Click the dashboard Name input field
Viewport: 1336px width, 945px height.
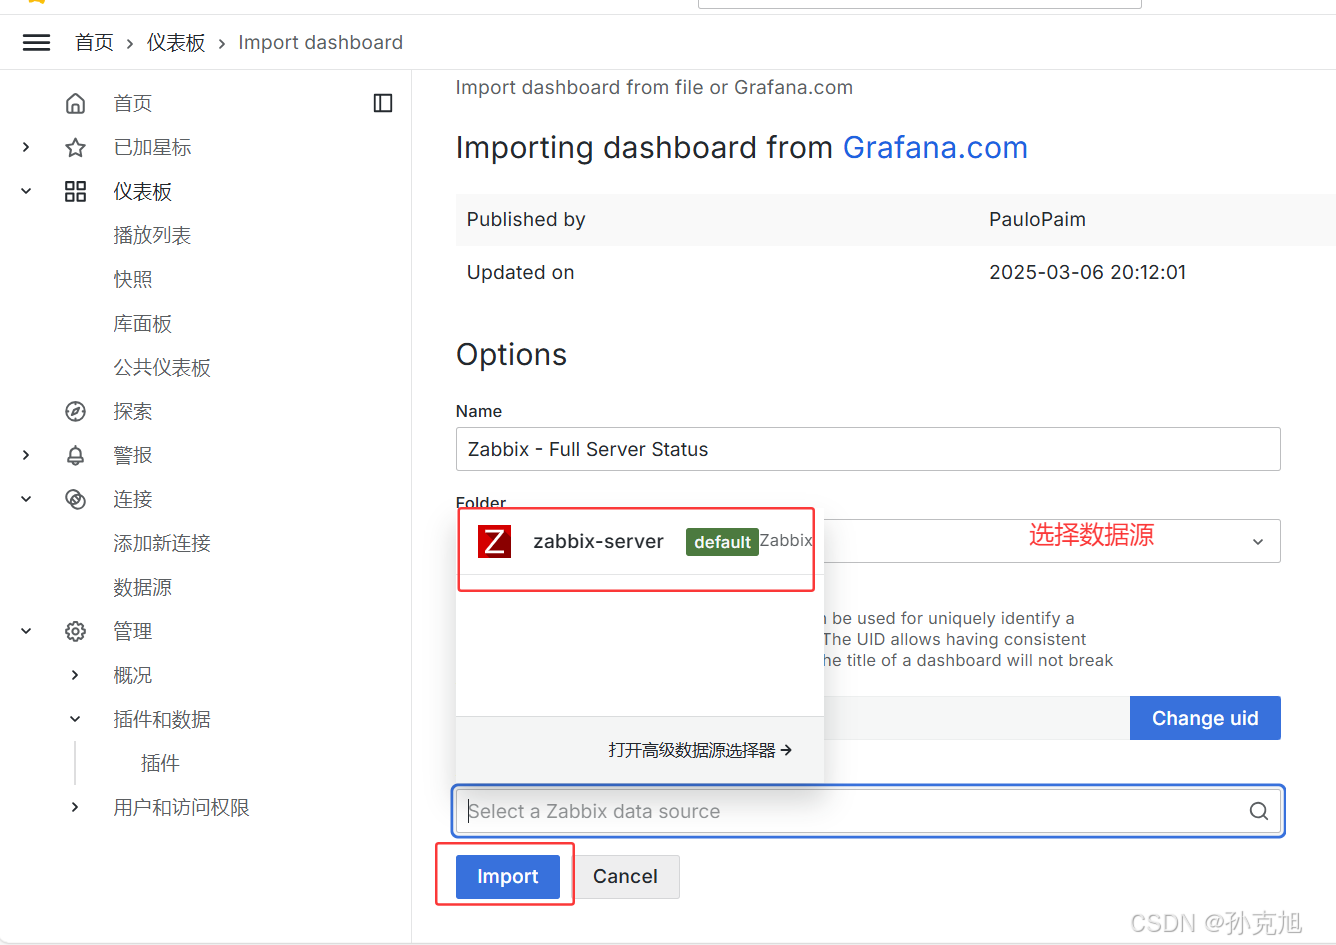[x=868, y=449]
